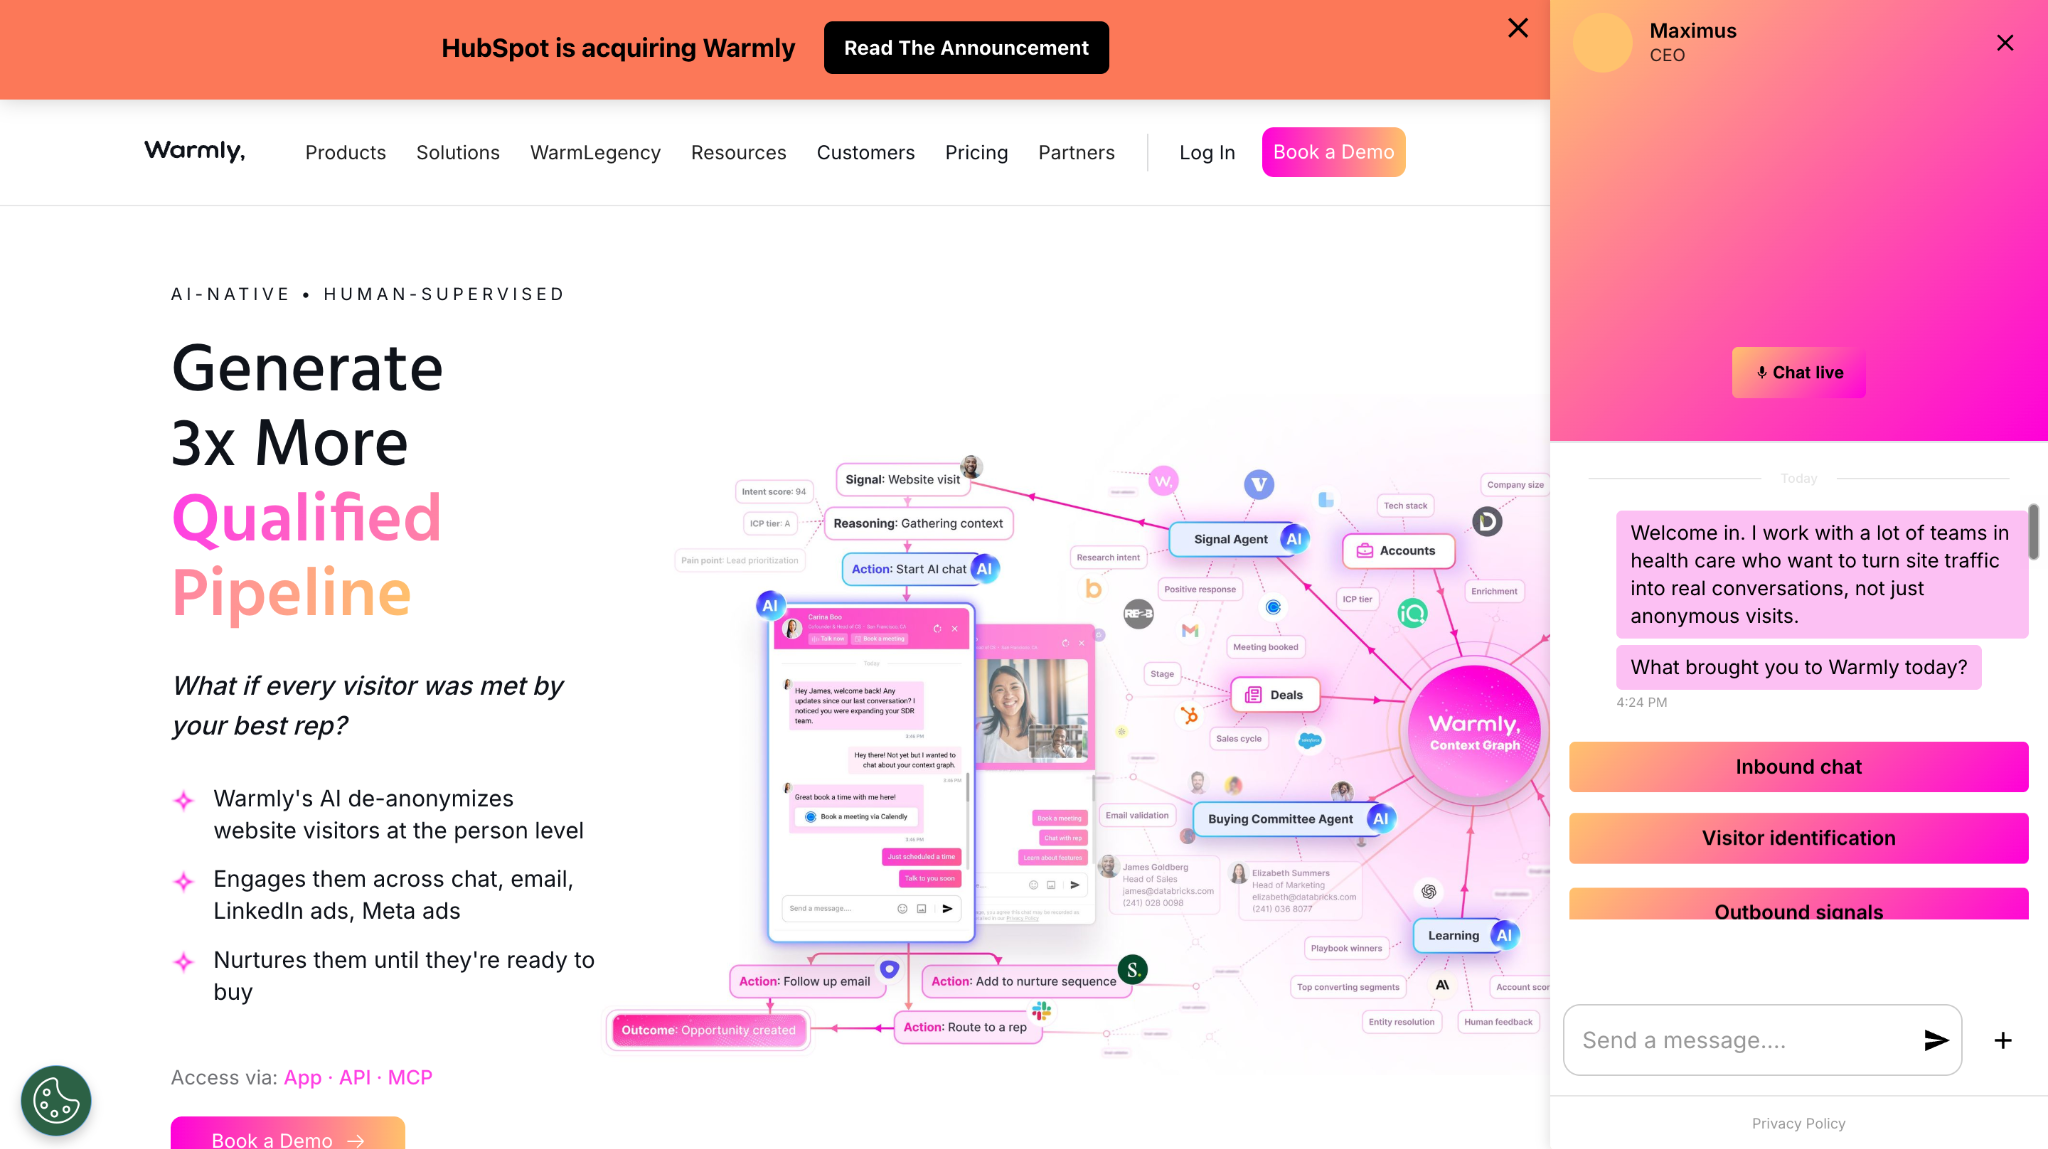
Task: Dismiss the HubSpot announcement banner
Action: pos(1518,28)
